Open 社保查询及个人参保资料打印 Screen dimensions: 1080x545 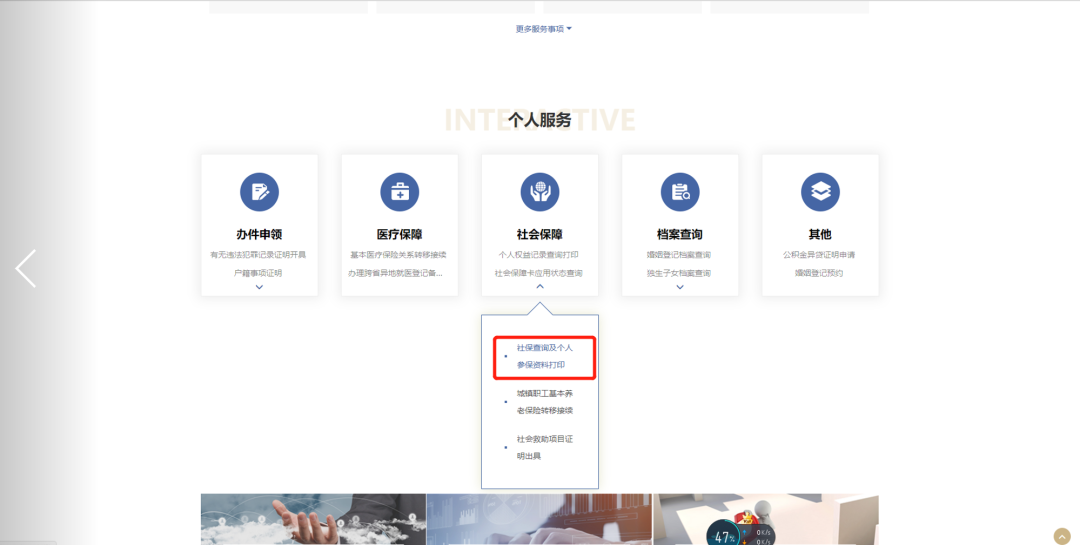point(544,356)
